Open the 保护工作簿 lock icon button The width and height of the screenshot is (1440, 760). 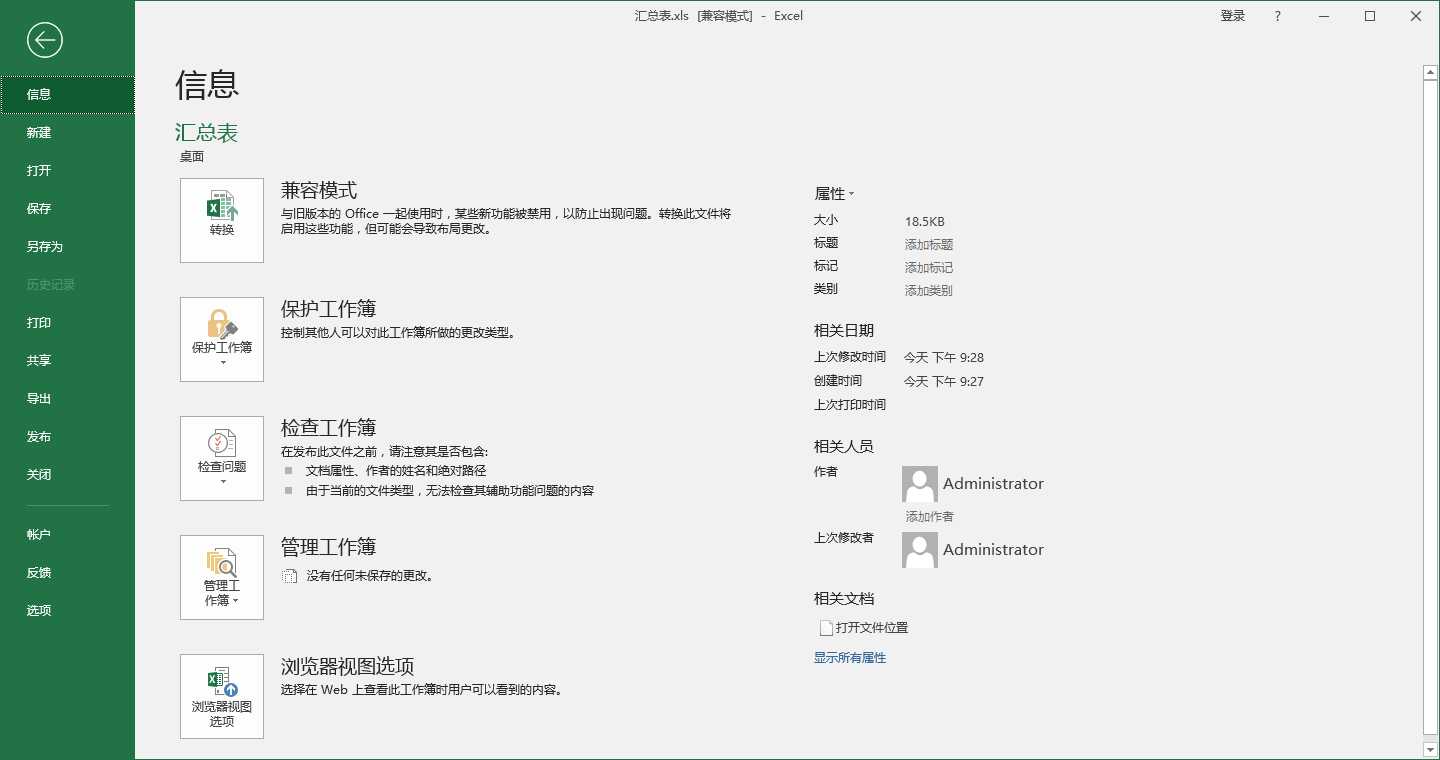tap(222, 339)
